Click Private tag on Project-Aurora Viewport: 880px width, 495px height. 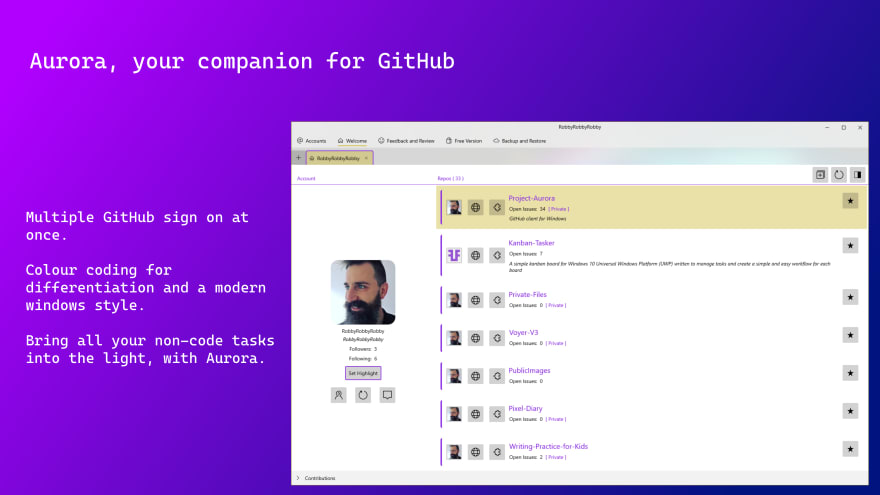558,209
